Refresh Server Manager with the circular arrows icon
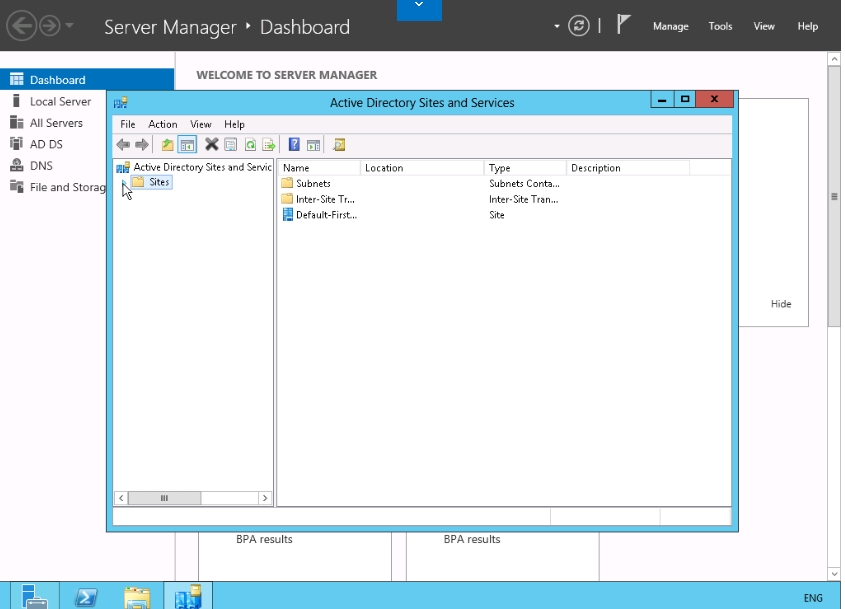 [x=579, y=26]
